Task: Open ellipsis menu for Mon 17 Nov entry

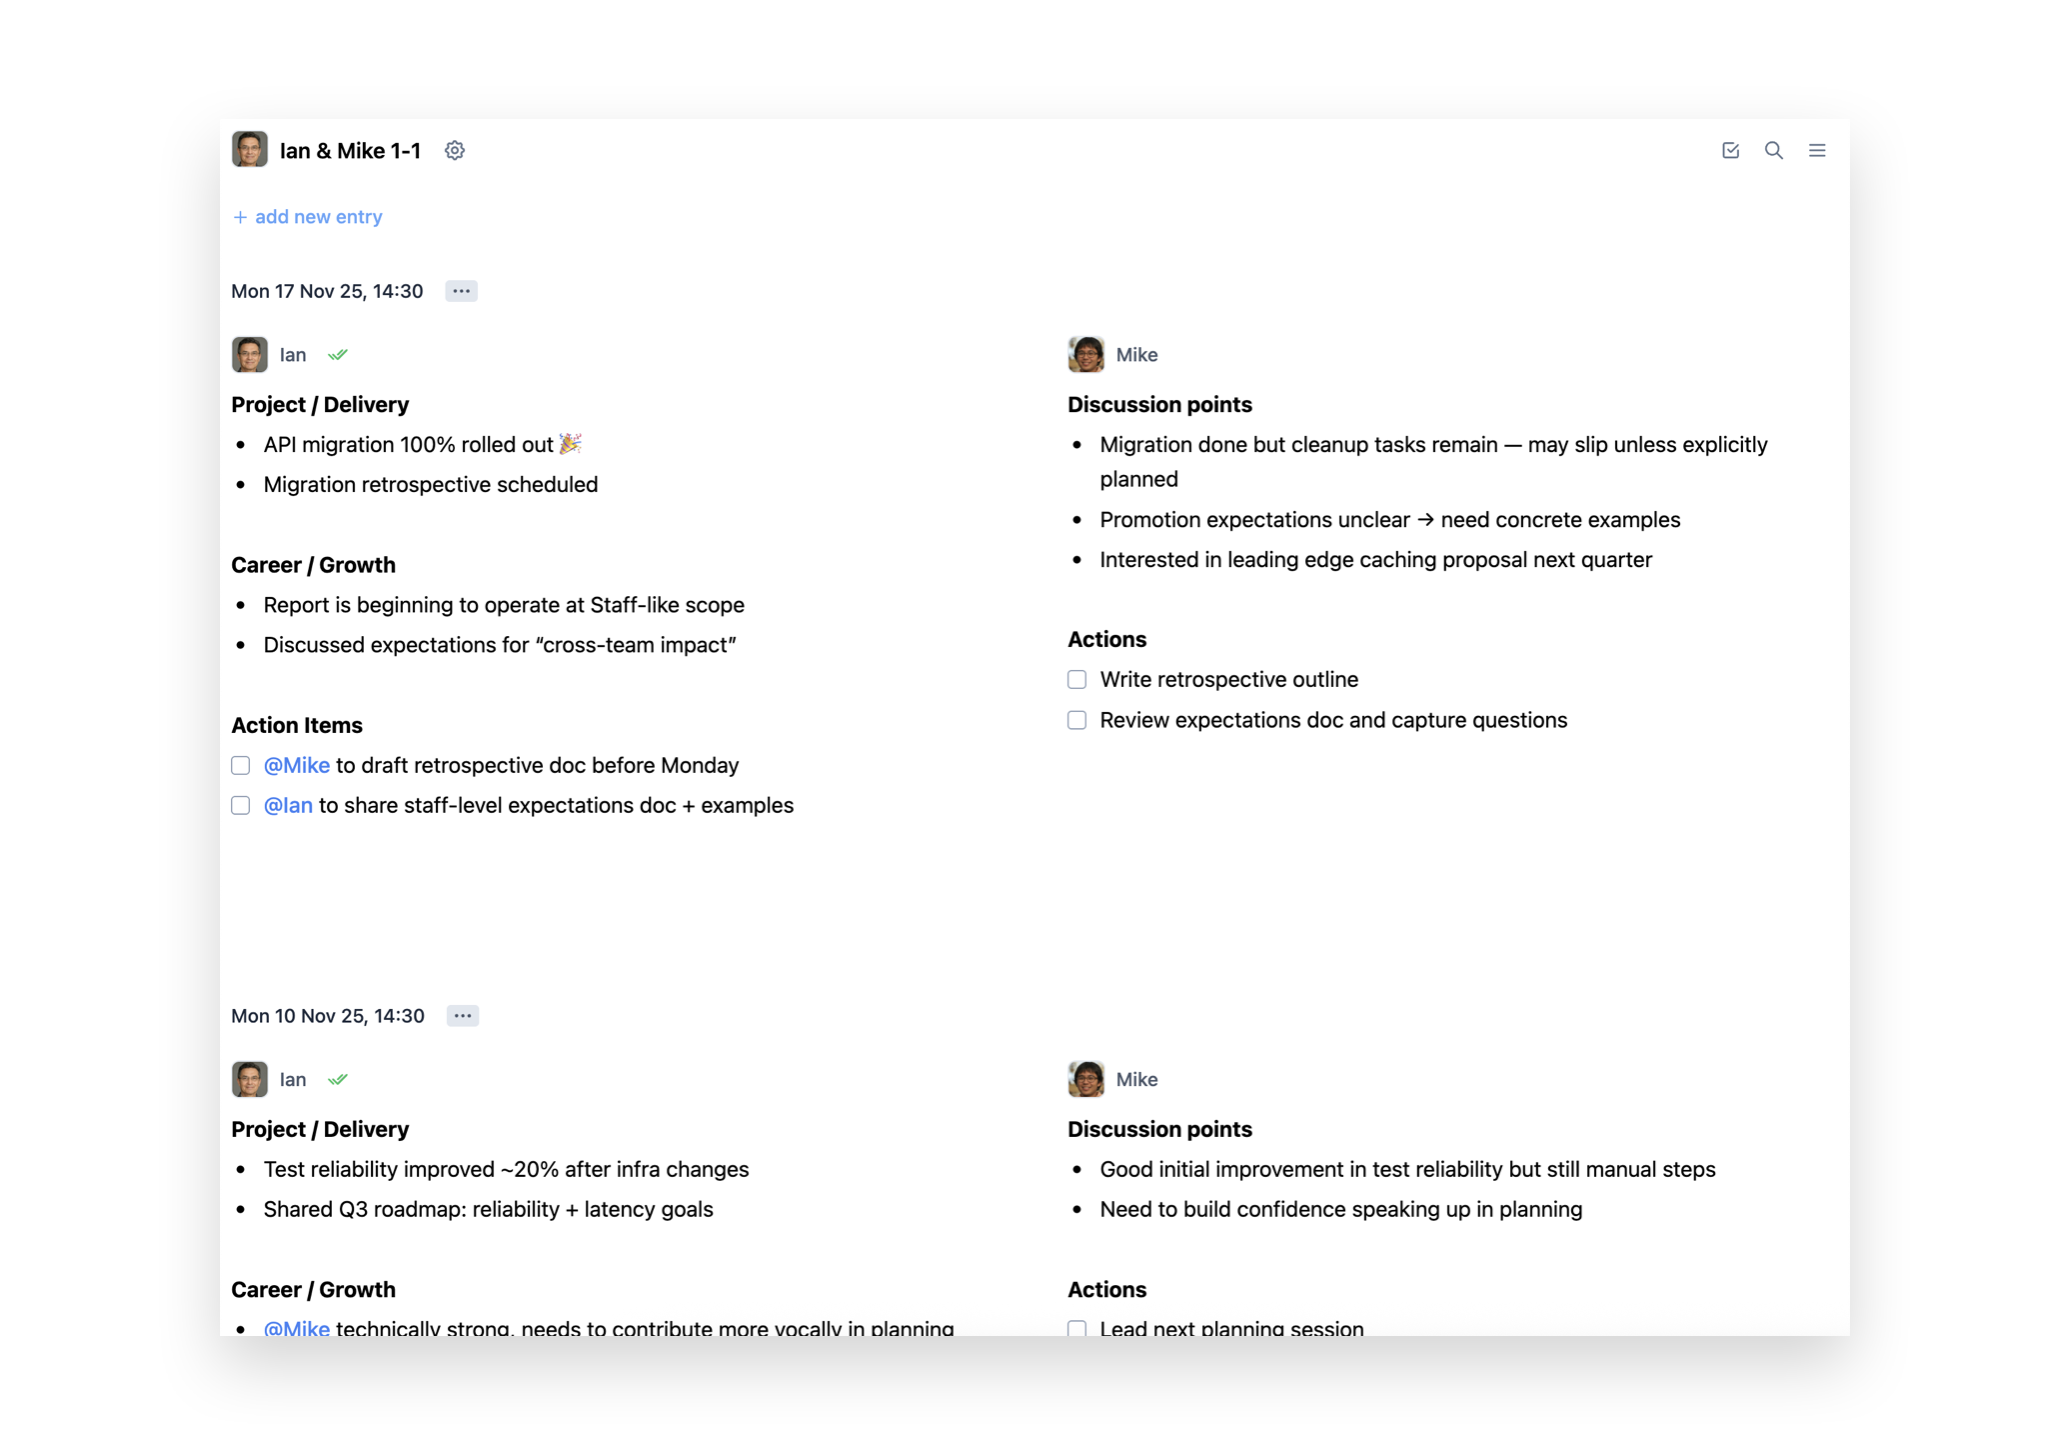Action: pos(461,291)
